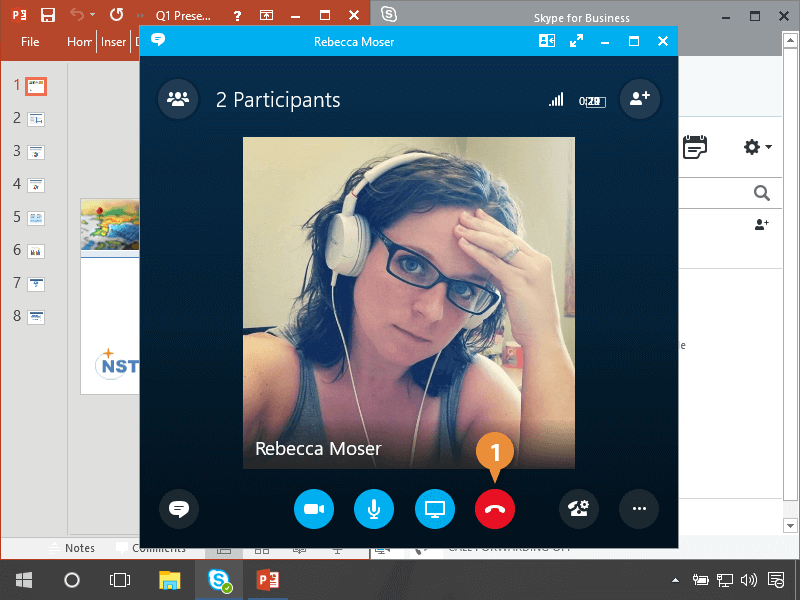Open the Skype meetings calendar icon
The width and height of the screenshot is (800, 600).
pyautogui.click(x=694, y=147)
